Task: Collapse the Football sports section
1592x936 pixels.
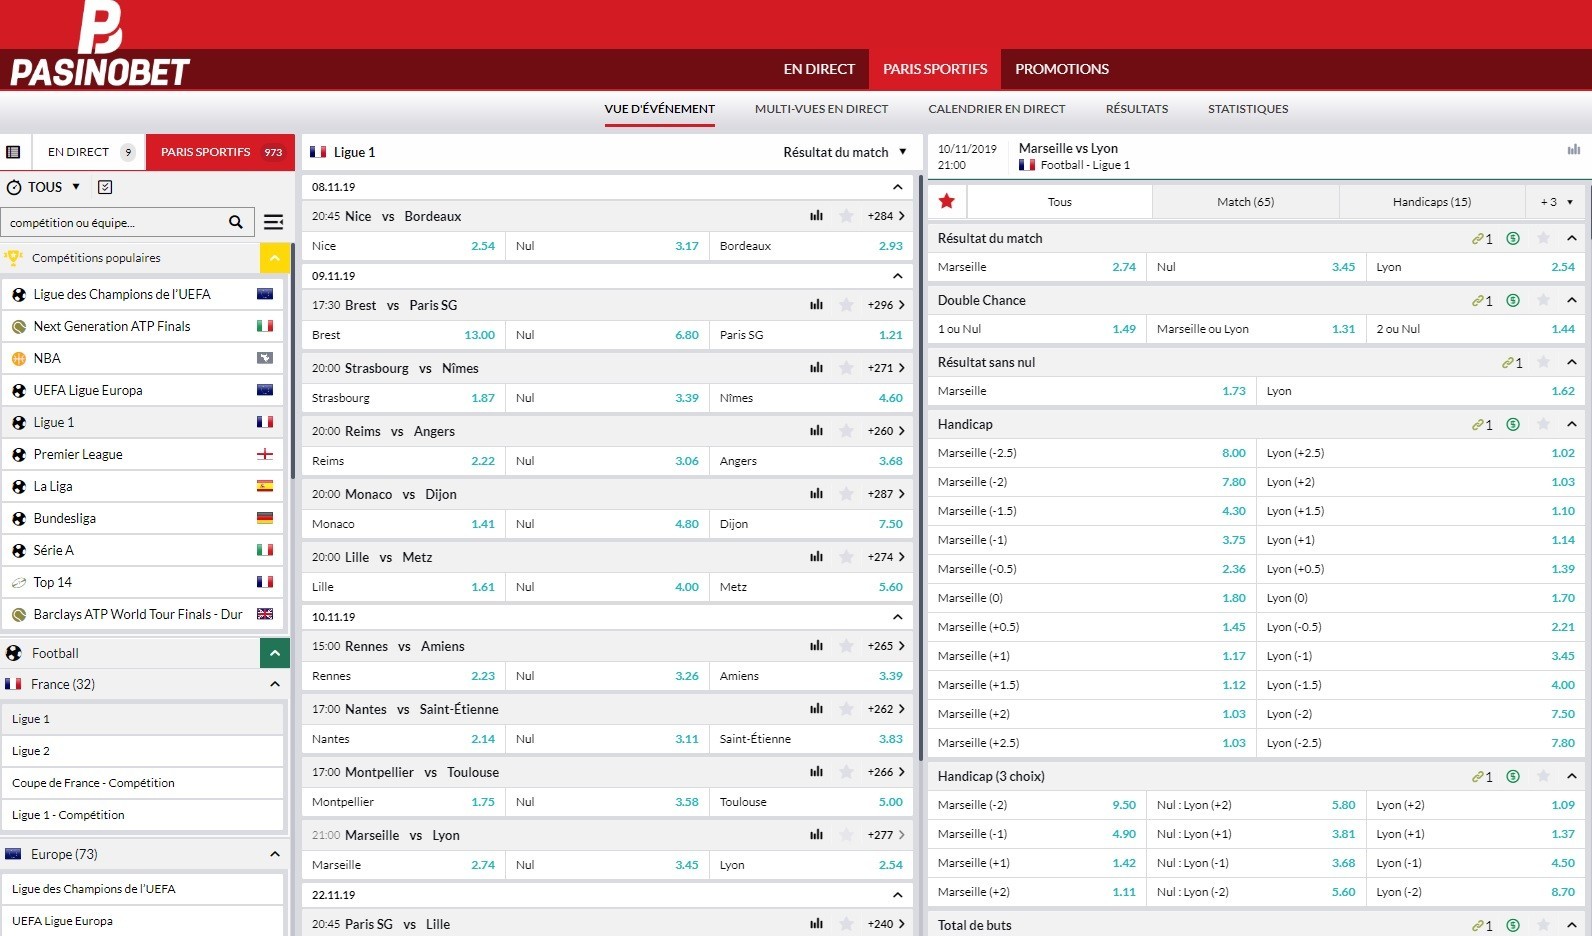Action: (x=274, y=653)
